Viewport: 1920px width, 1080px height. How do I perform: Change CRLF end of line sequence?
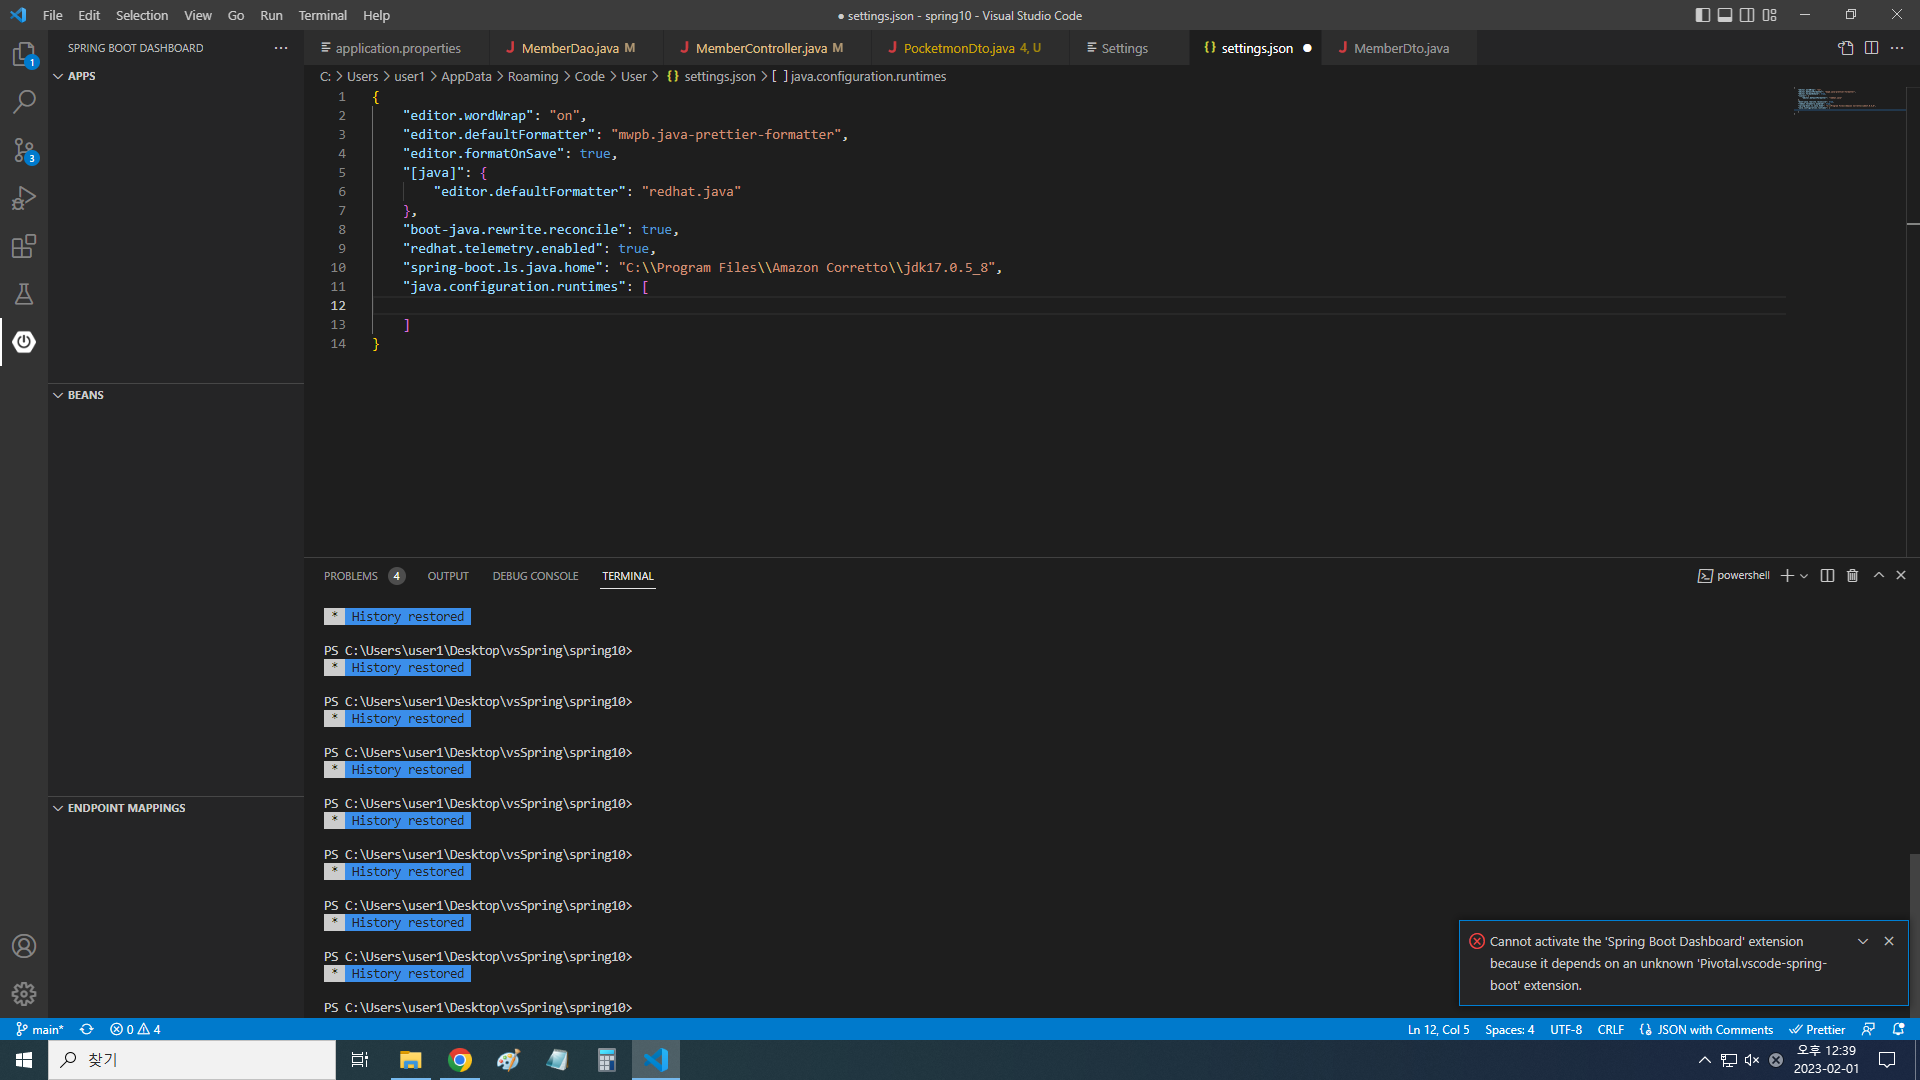[x=1610, y=1029]
